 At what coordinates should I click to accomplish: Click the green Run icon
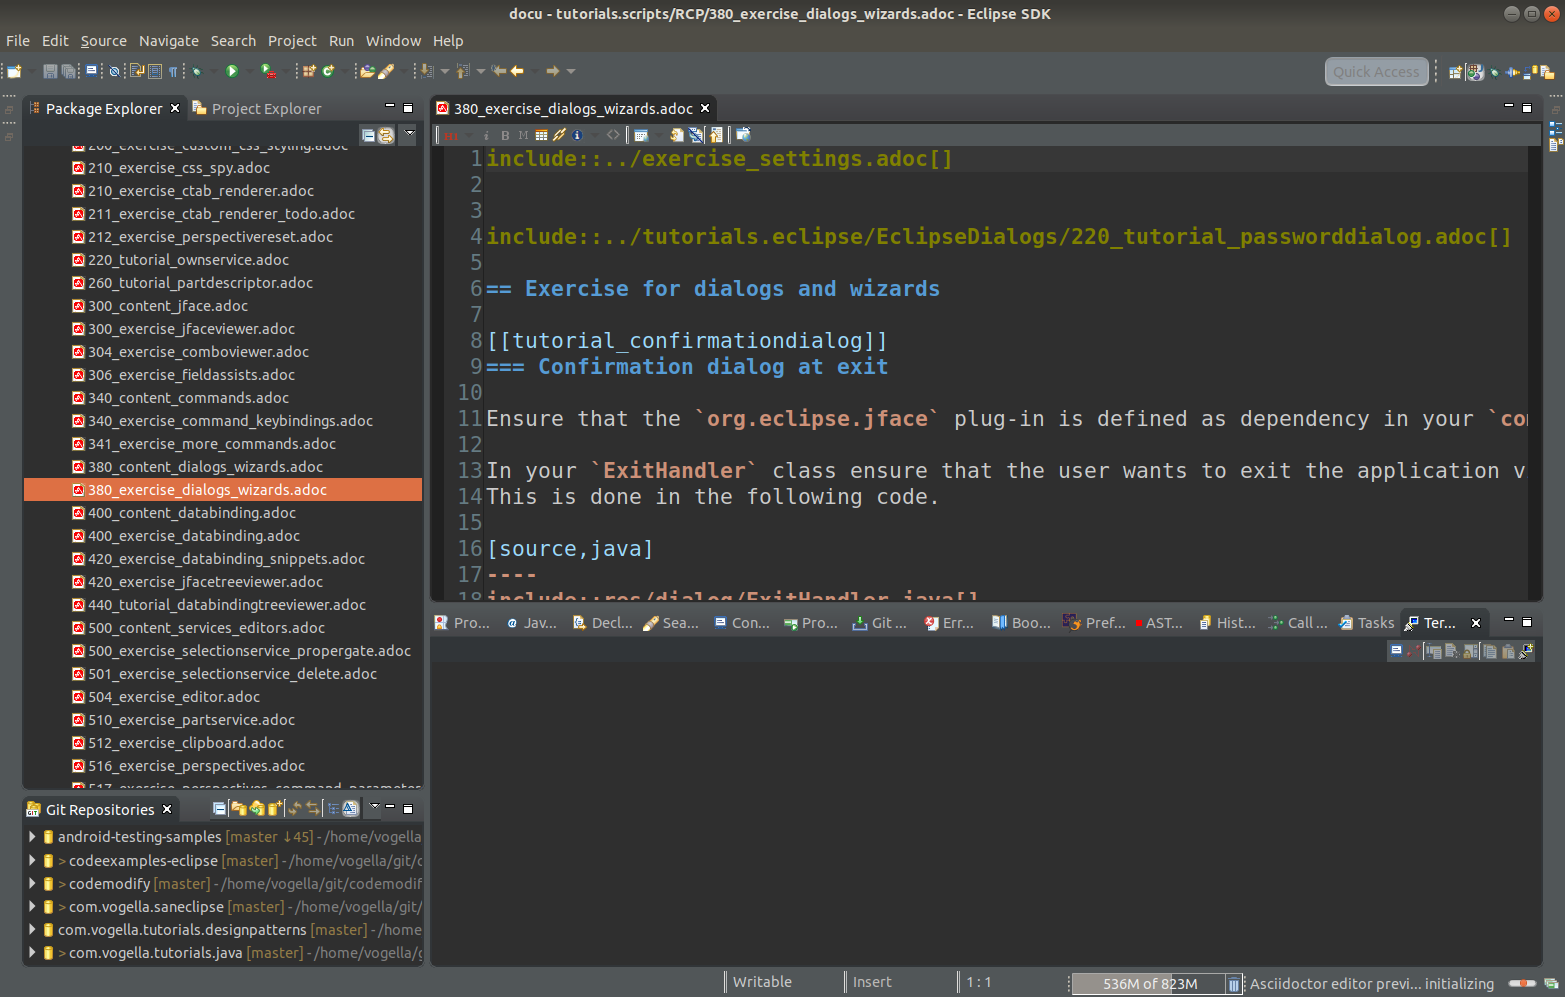(231, 70)
